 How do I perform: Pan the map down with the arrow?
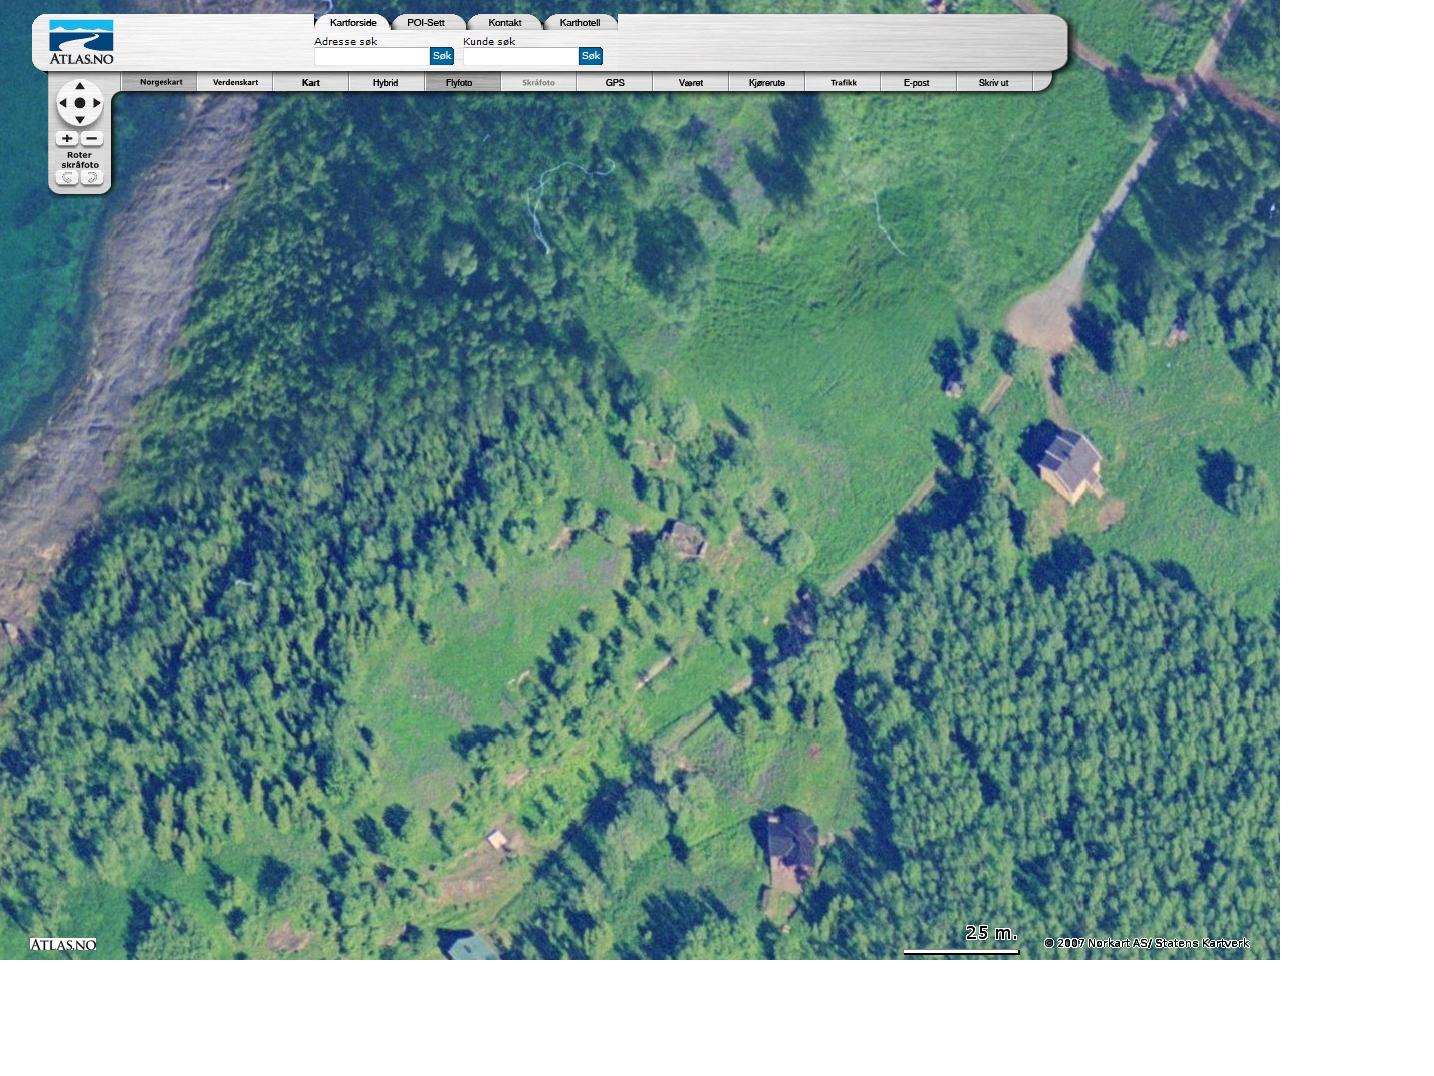pyautogui.click(x=80, y=120)
